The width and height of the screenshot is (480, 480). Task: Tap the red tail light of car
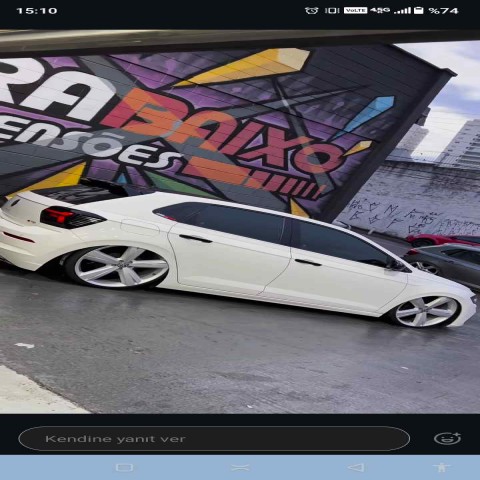[x=72, y=217]
